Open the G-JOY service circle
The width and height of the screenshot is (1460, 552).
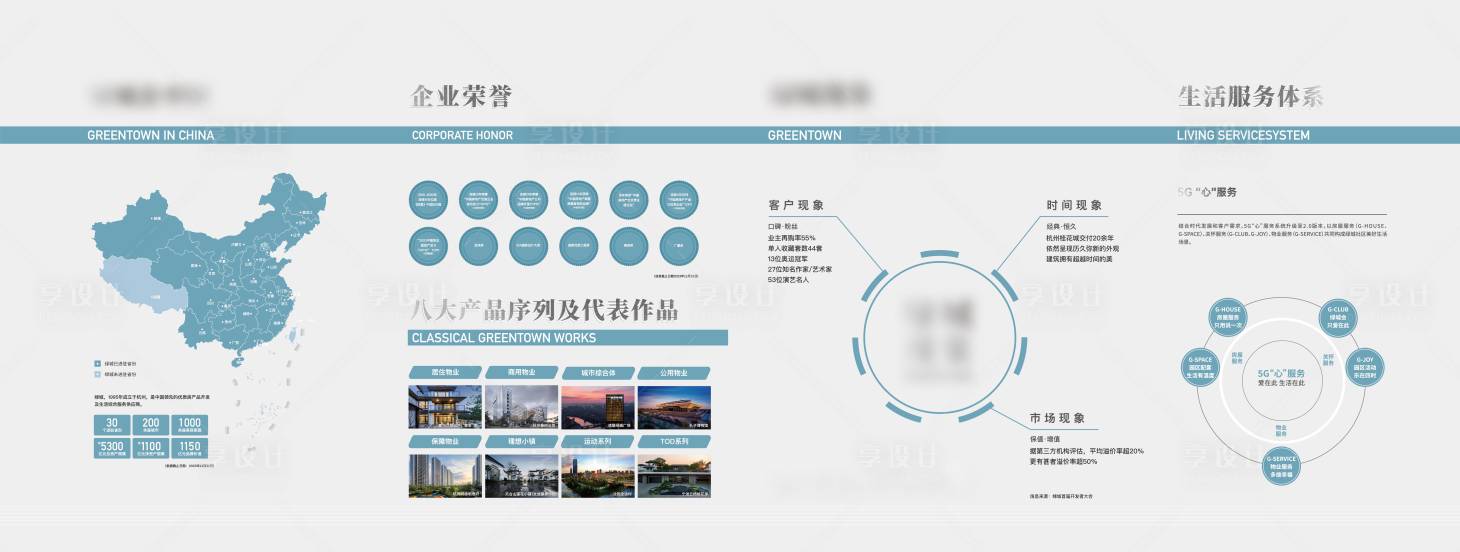(1365, 362)
